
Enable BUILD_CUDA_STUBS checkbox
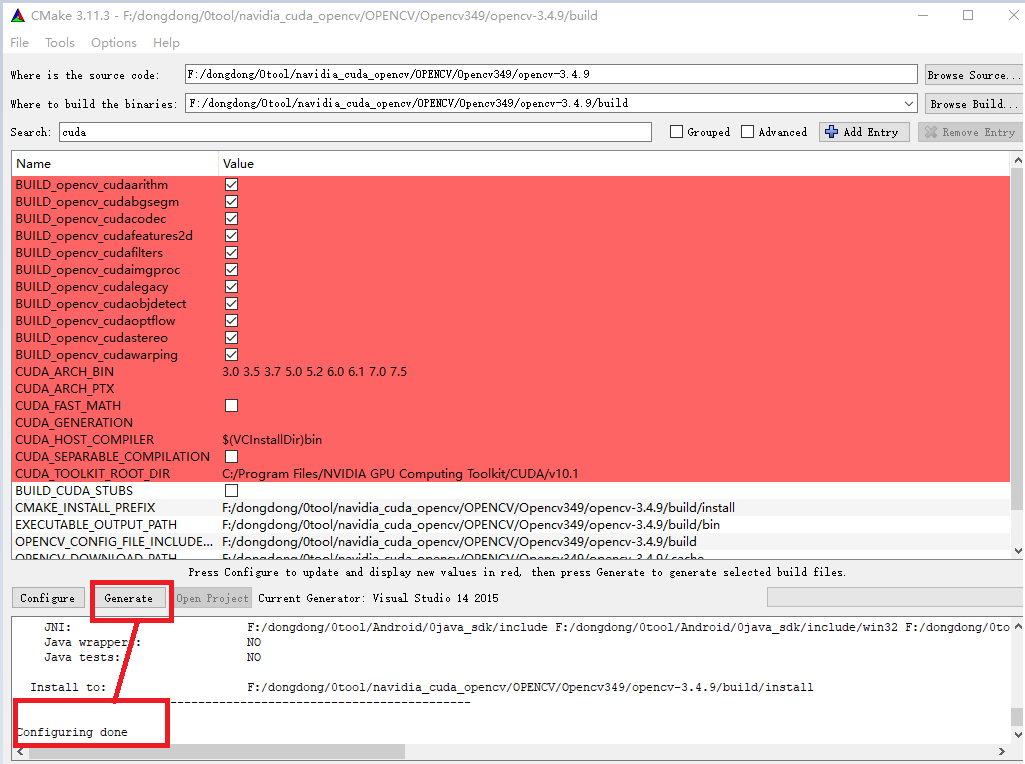231,491
